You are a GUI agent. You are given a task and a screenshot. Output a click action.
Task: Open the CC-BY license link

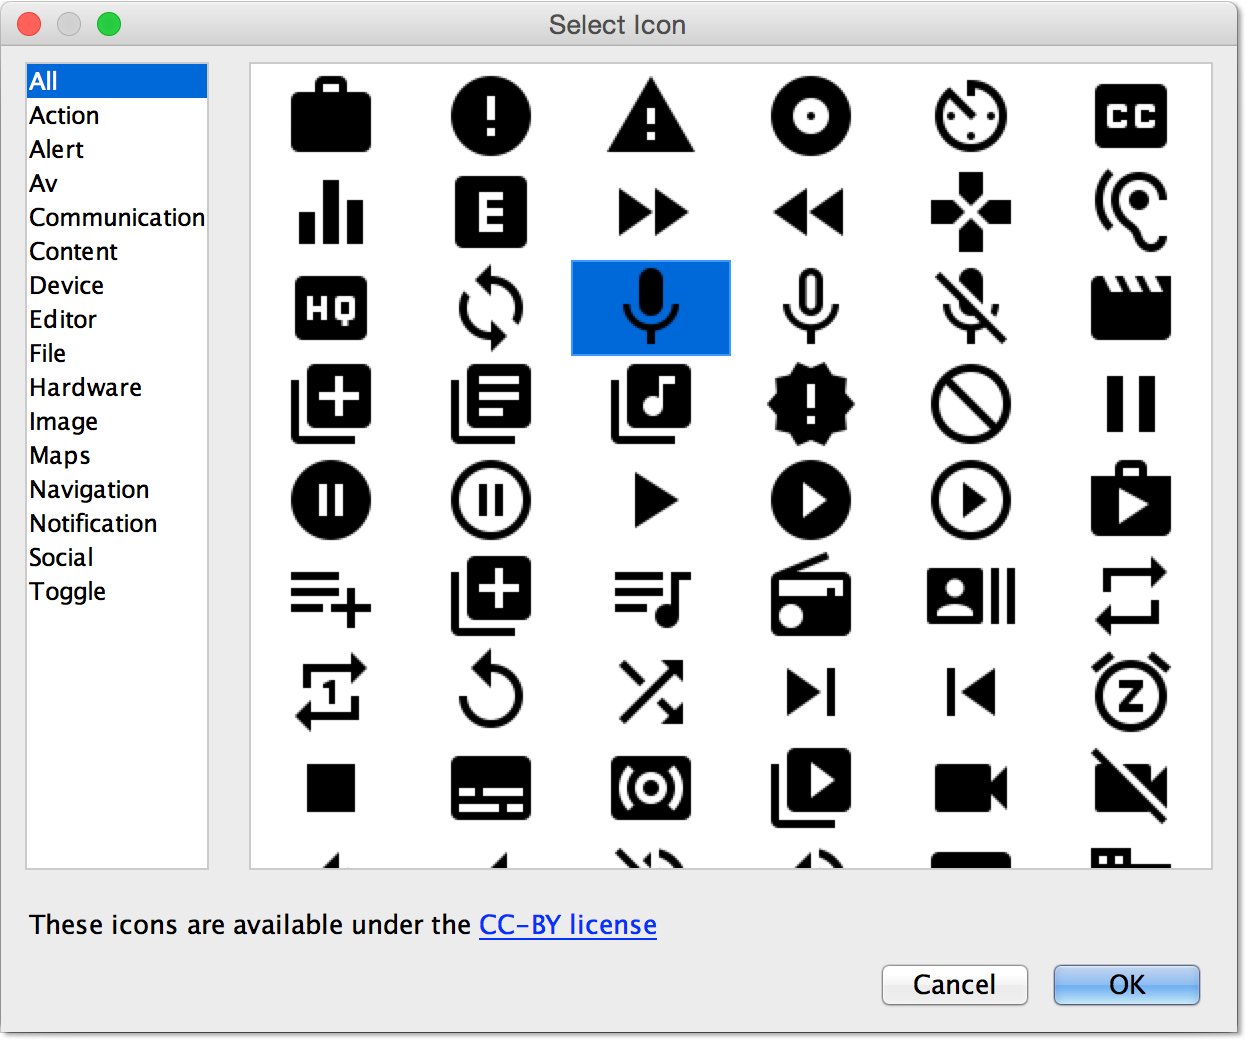coord(567,925)
